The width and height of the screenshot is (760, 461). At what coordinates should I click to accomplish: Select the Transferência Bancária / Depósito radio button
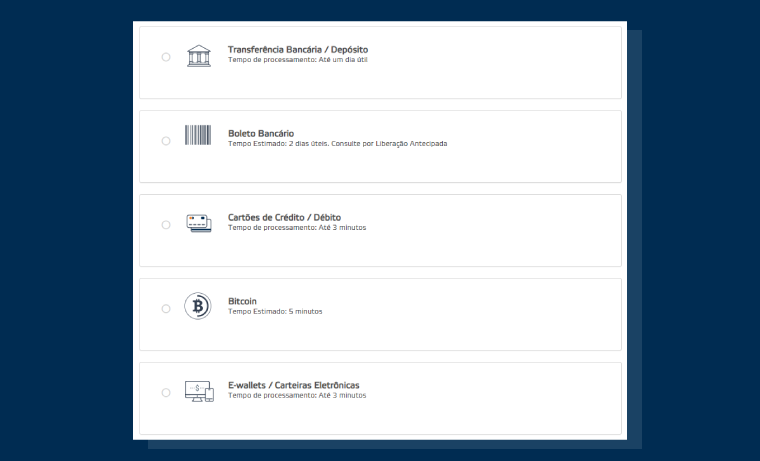(166, 57)
